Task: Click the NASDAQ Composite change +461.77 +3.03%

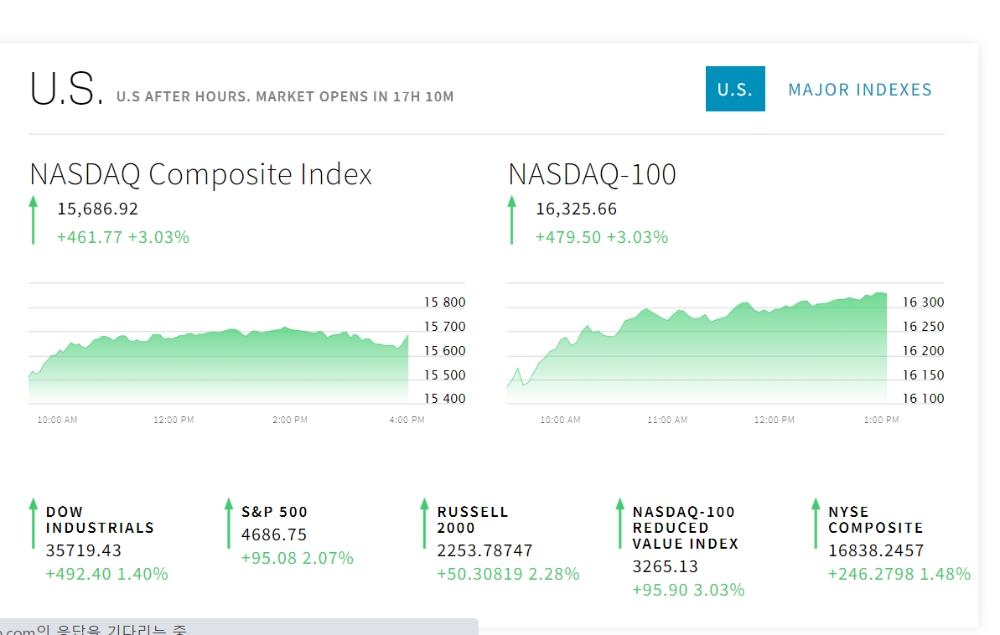Action: (x=123, y=237)
